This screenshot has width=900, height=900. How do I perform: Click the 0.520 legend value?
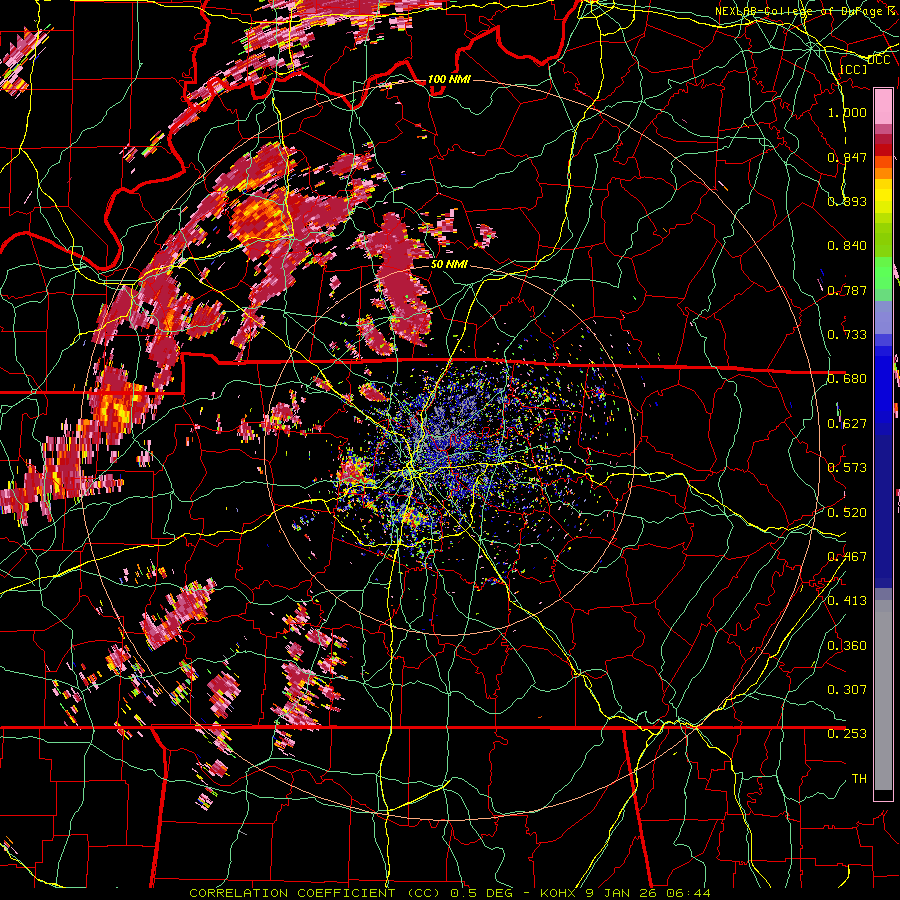(847, 513)
